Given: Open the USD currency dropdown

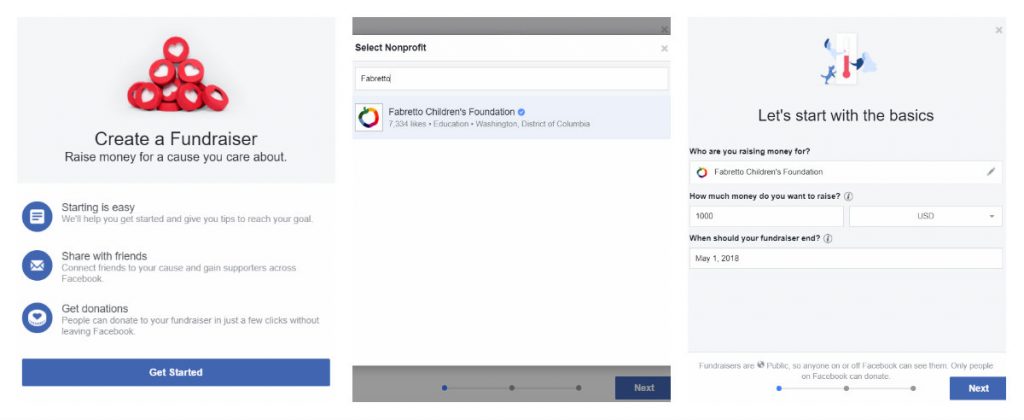Looking at the screenshot, I should (x=925, y=216).
